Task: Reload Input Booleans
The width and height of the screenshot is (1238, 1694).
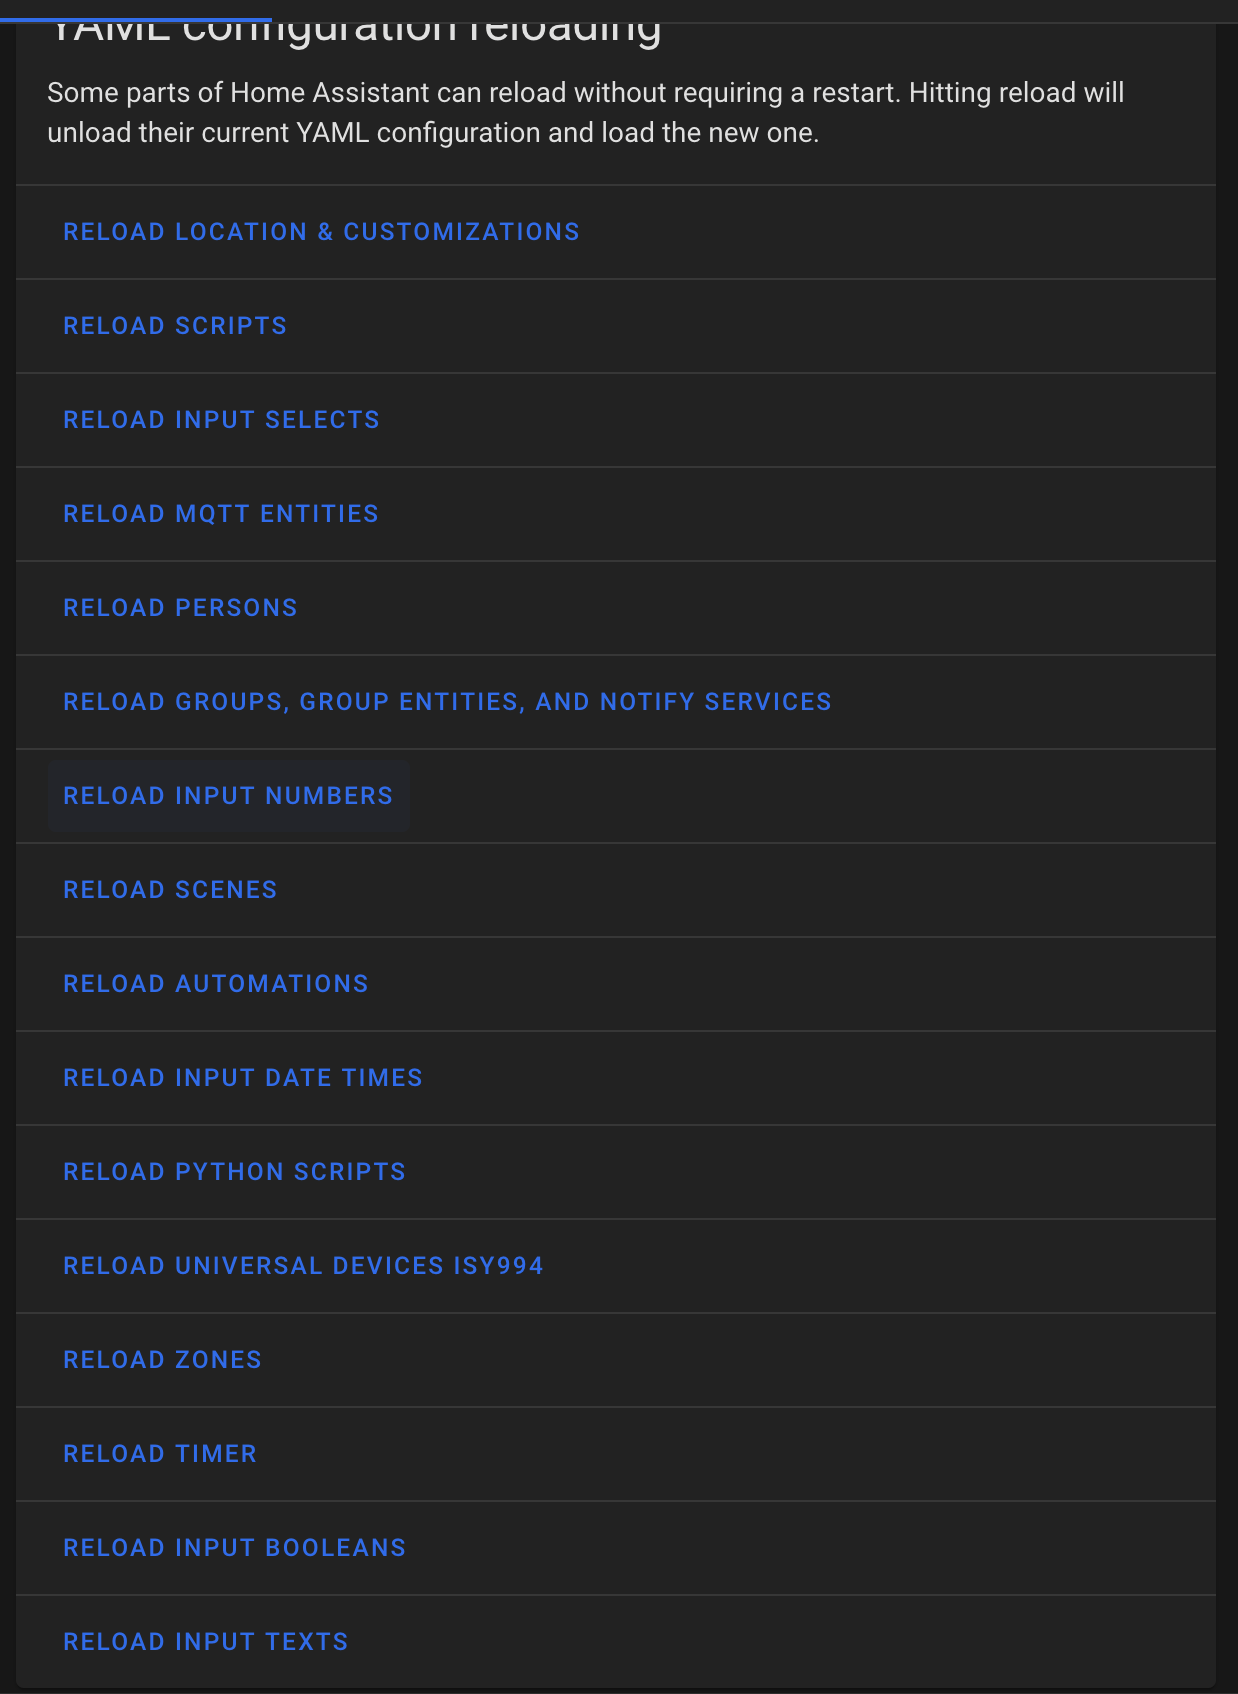Action: pyautogui.click(x=234, y=1547)
